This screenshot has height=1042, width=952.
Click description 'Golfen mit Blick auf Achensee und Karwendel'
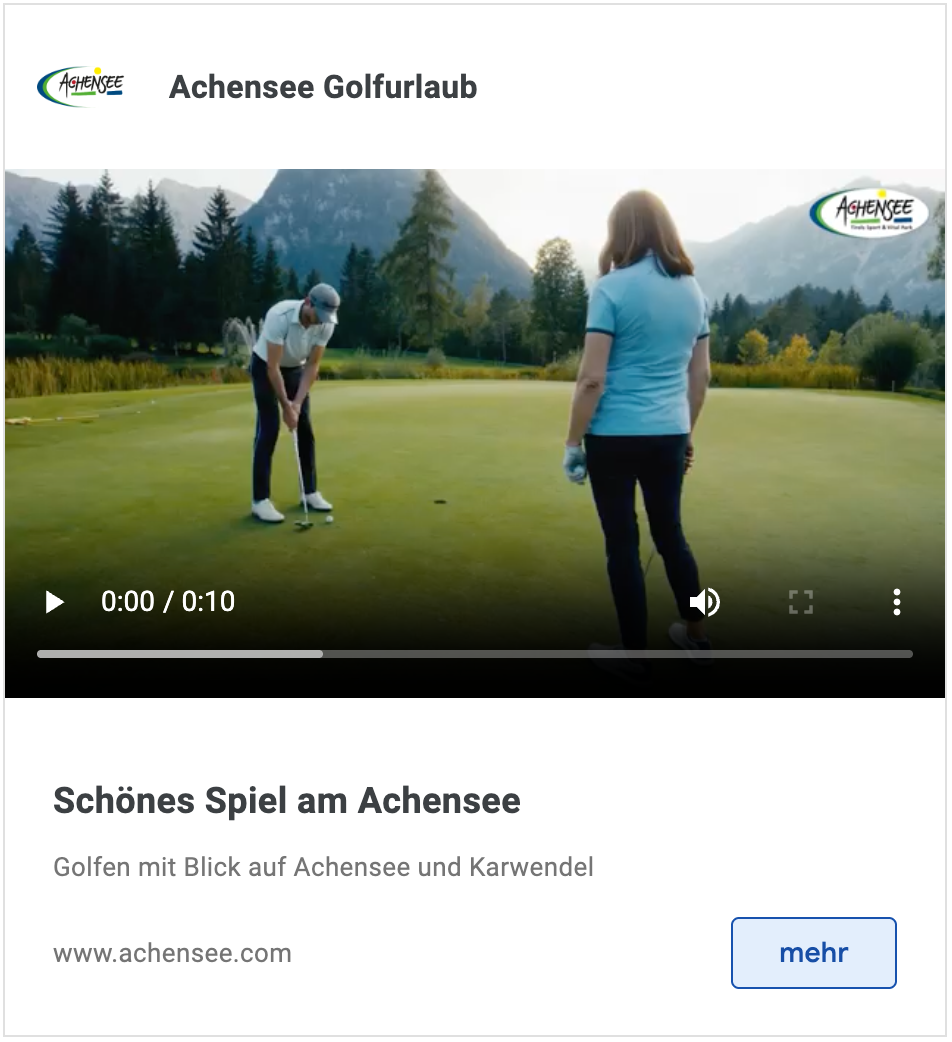click(x=323, y=867)
